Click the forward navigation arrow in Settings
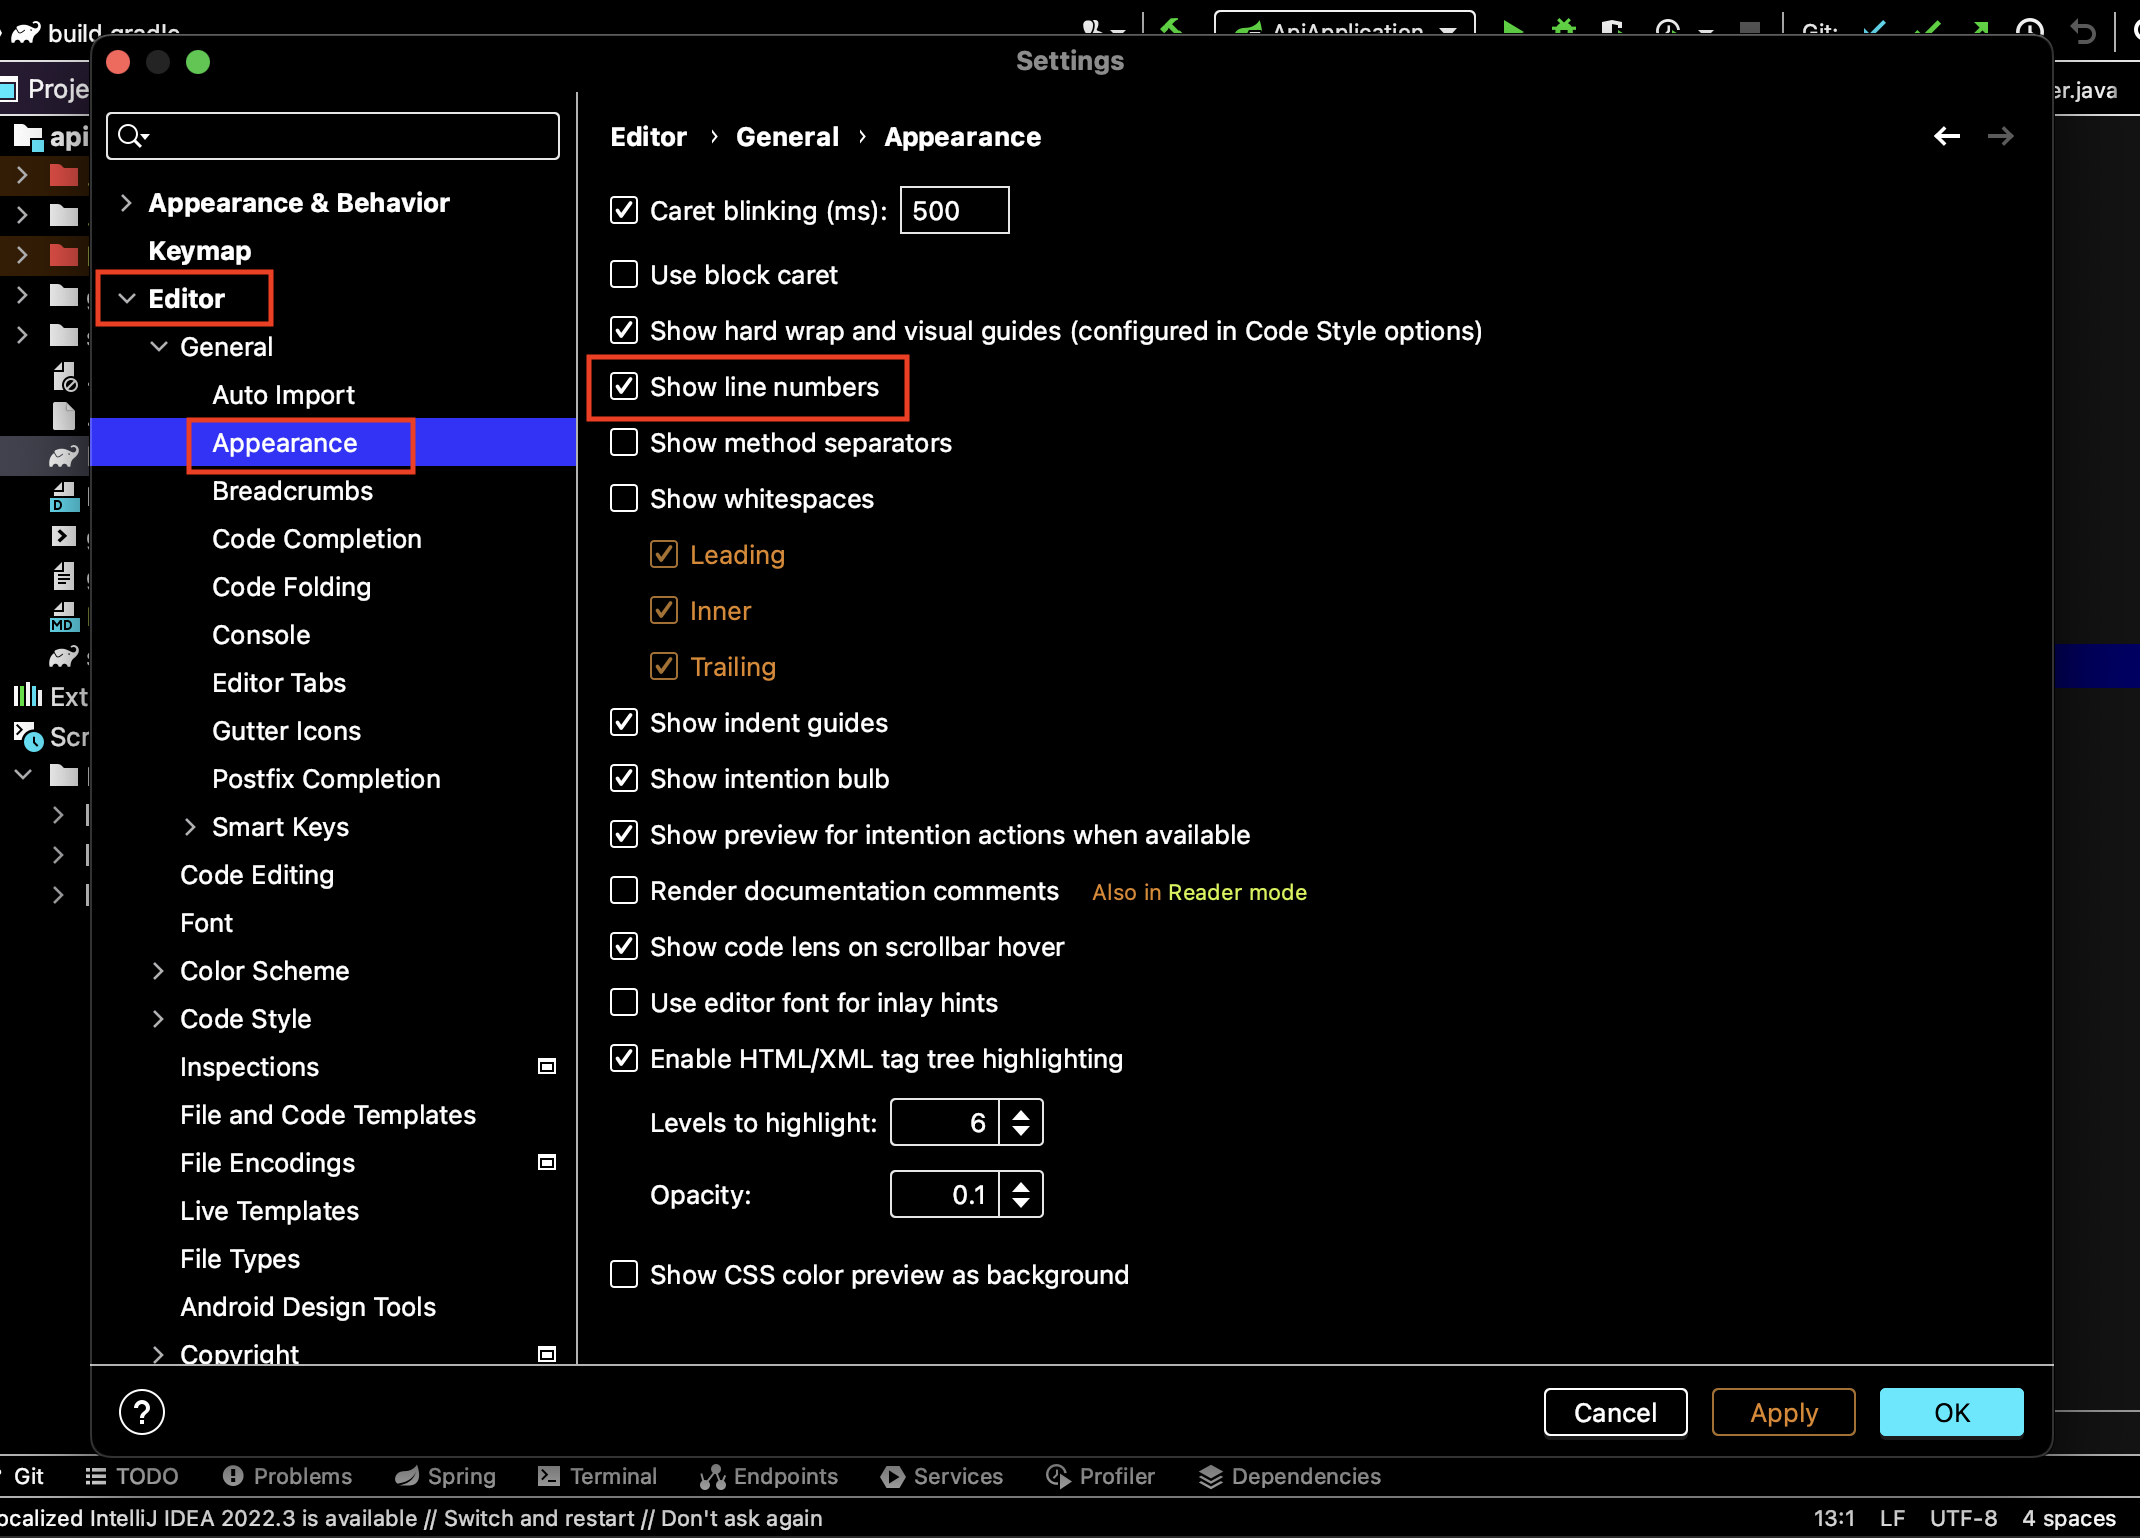Image resolution: width=2140 pixels, height=1538 pixels. click(2000, 136)
